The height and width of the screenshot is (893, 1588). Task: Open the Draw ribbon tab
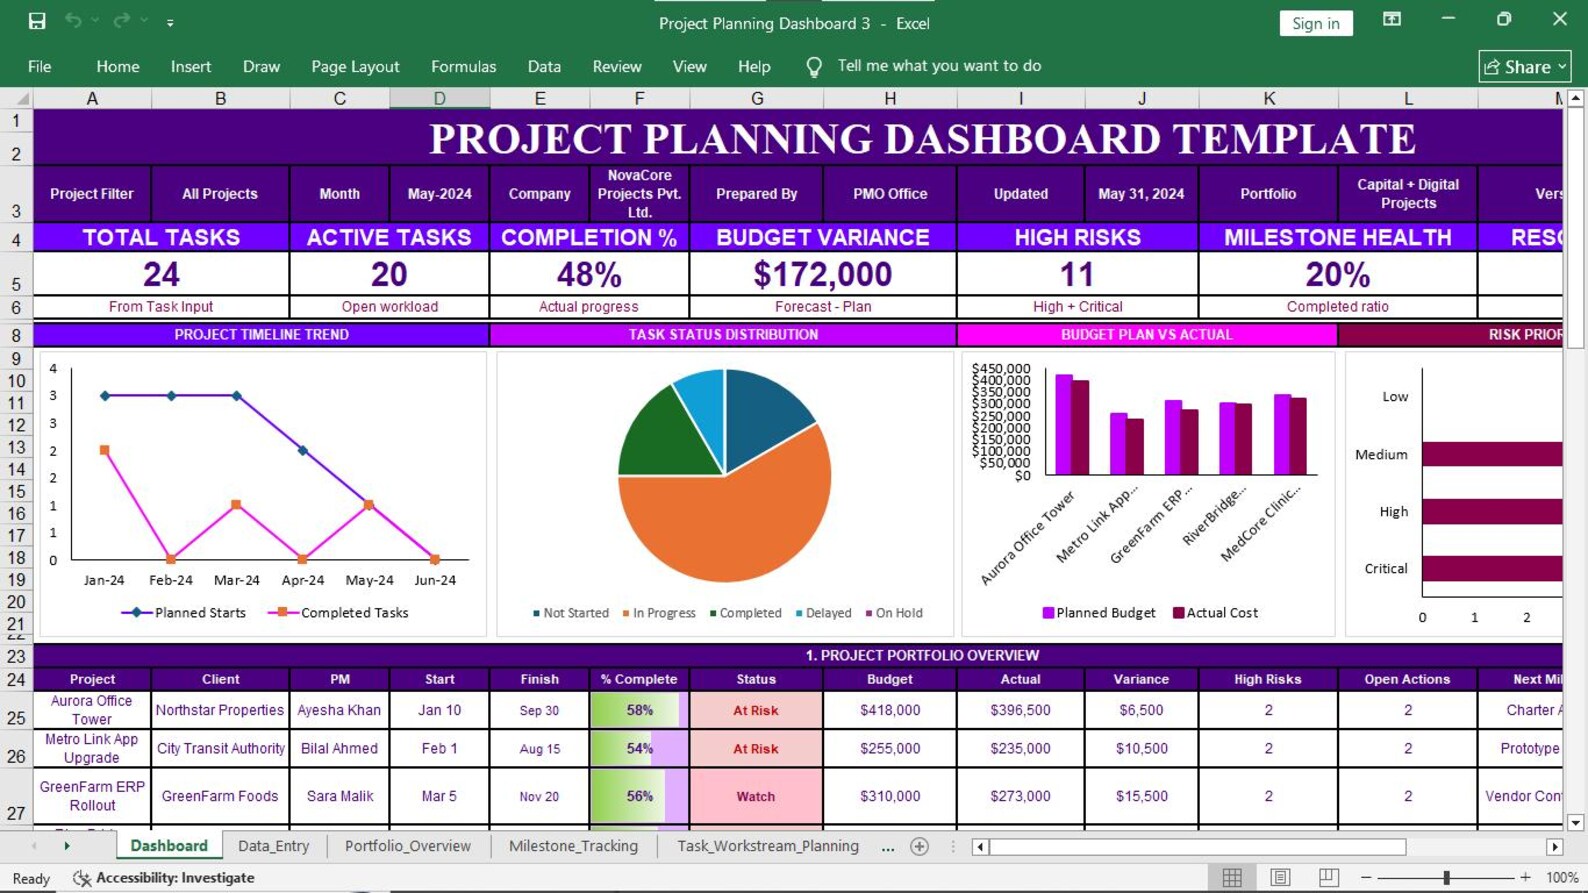point(261,67)
